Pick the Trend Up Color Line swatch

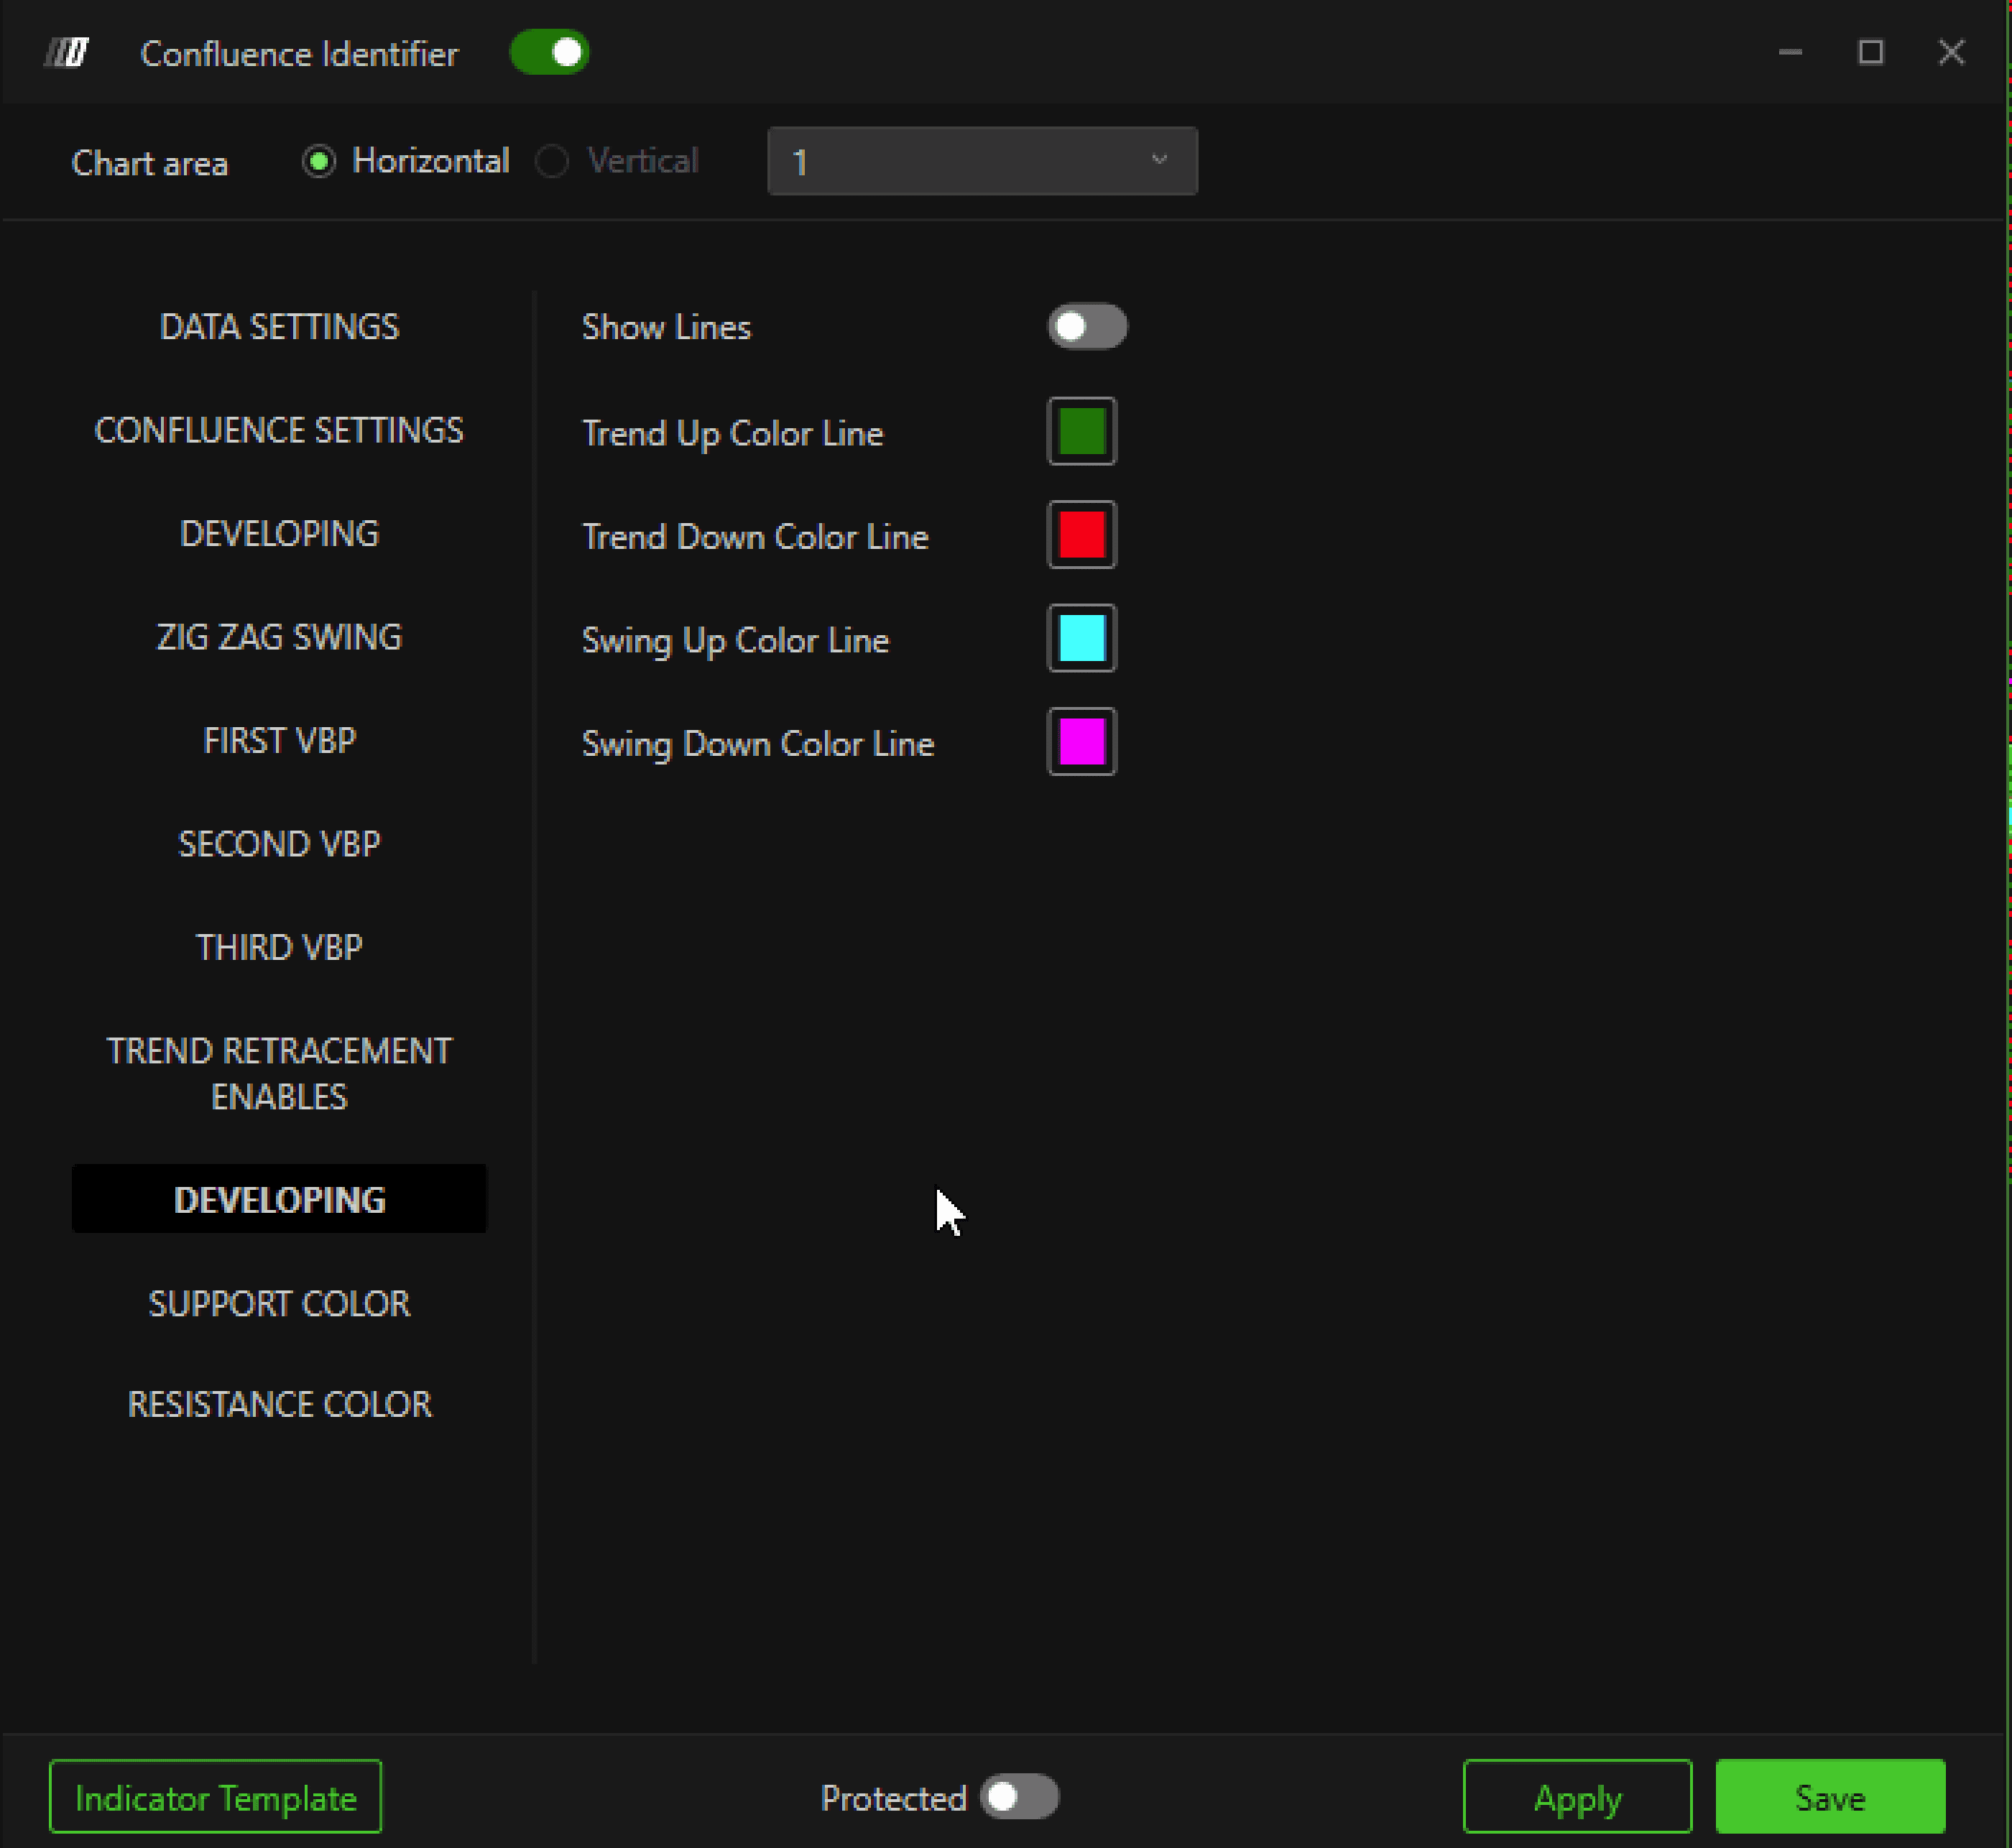(x=1081, y=432)
